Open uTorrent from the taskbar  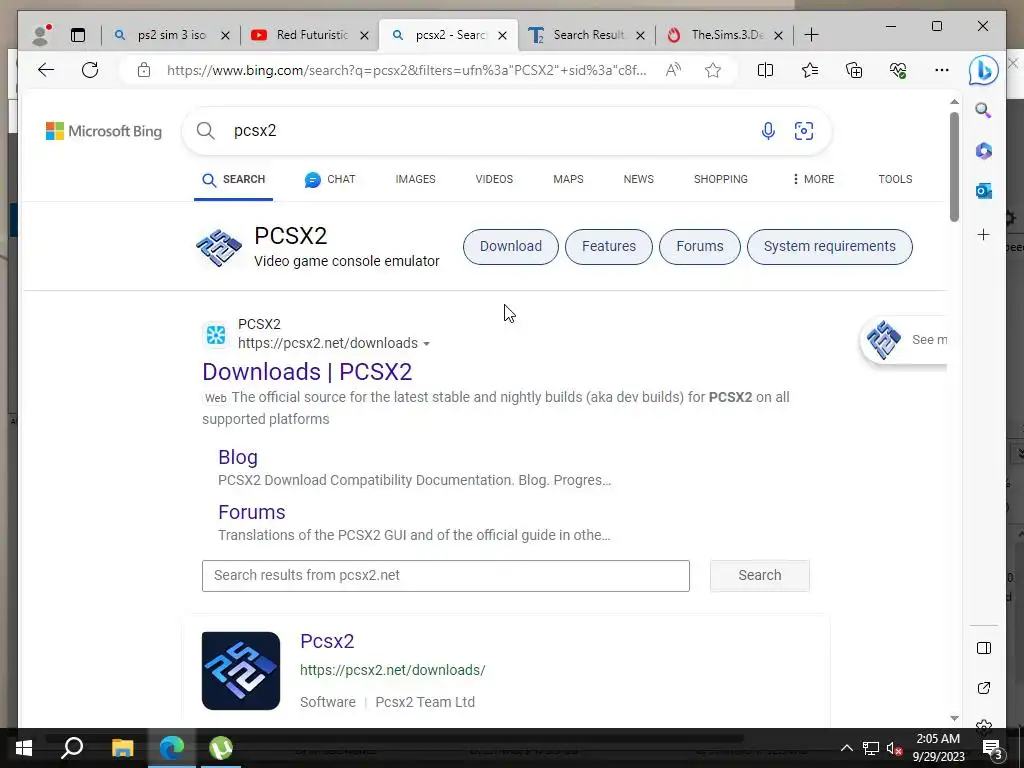click(x=221, y=748)
